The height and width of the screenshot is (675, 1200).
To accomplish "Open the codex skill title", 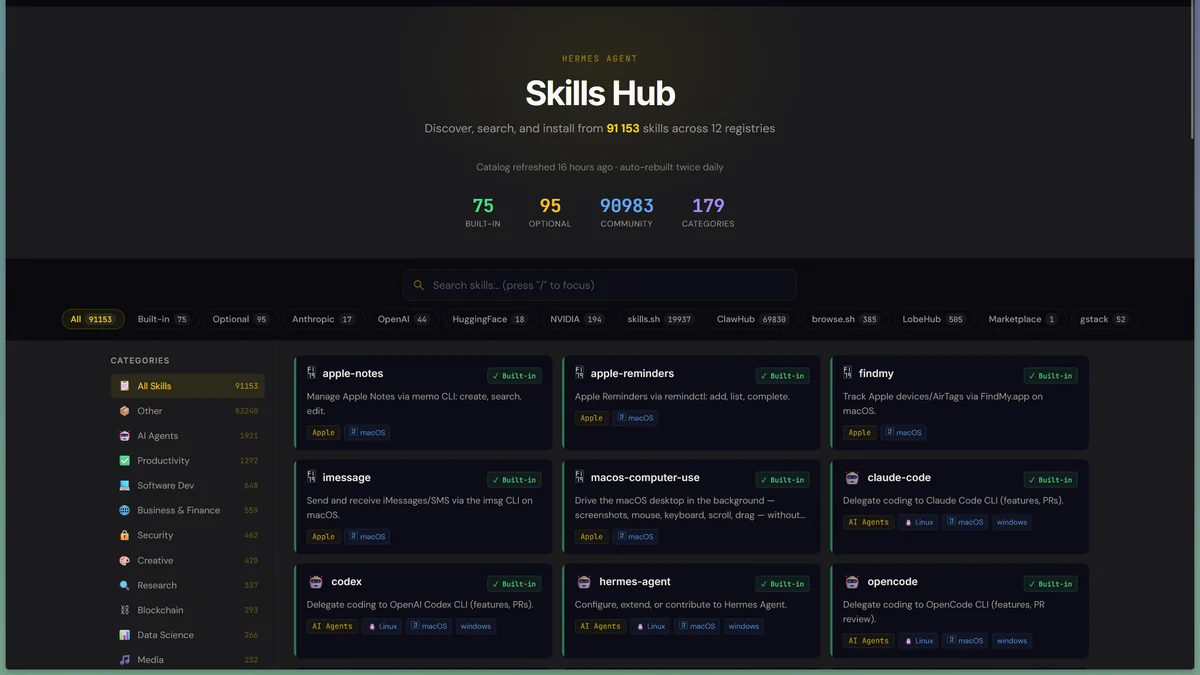I will click(x=346, y=581).
